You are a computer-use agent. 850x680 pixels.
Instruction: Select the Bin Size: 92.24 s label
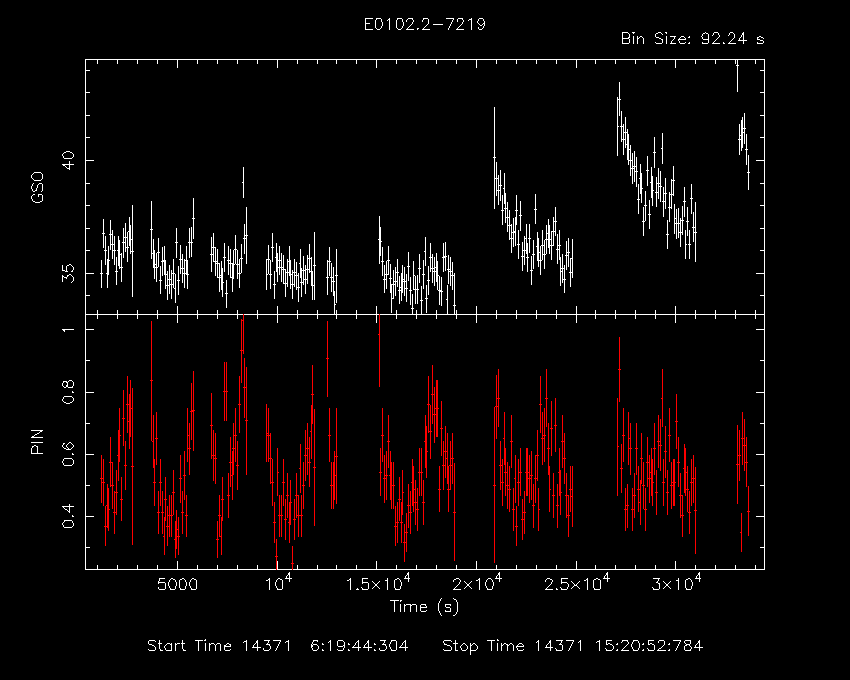[x=692, y=39]
